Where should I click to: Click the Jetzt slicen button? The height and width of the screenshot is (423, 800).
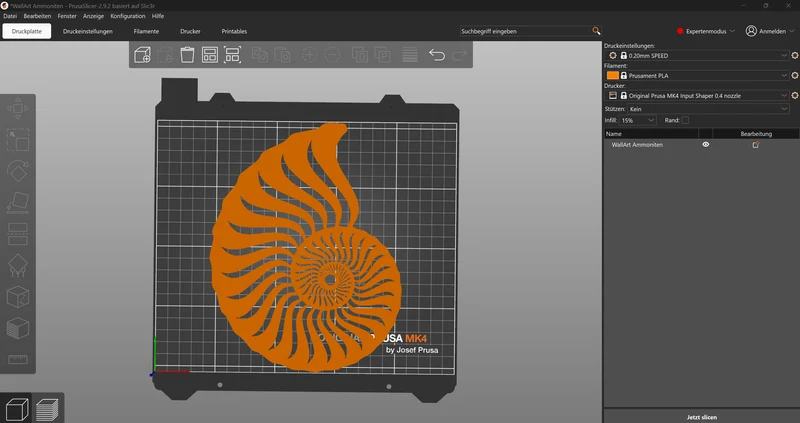coord(702,417)
